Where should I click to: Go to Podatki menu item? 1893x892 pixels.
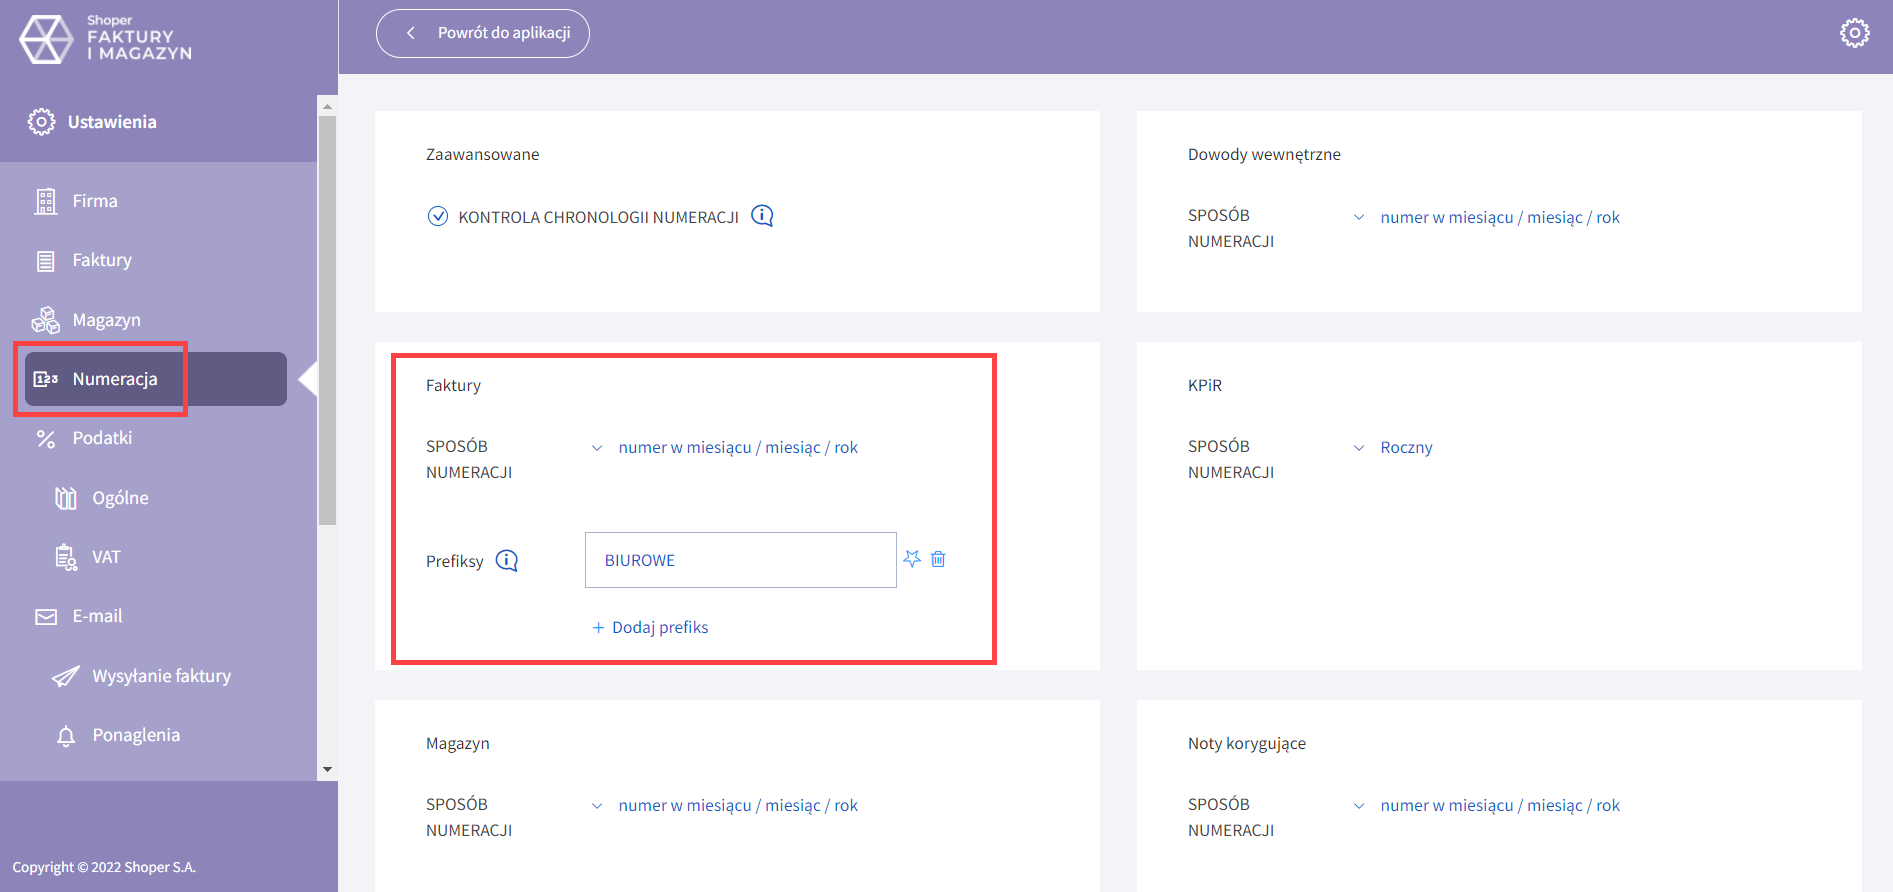[102, 438]
